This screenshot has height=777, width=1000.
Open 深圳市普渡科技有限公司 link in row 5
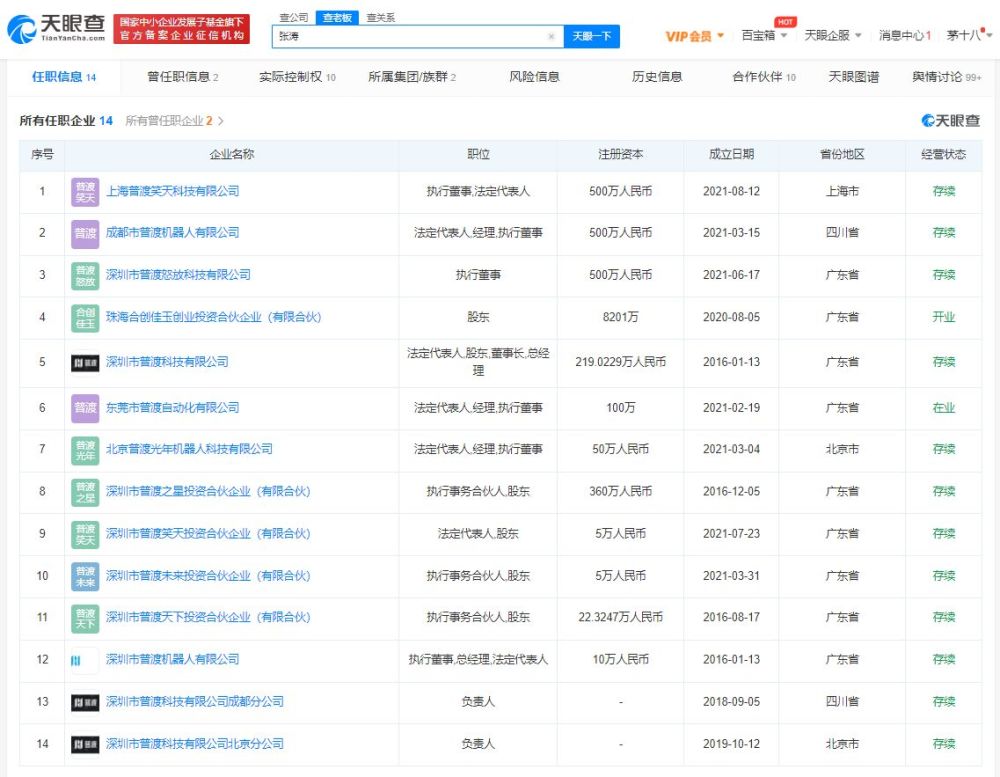[x=167, y=362]
